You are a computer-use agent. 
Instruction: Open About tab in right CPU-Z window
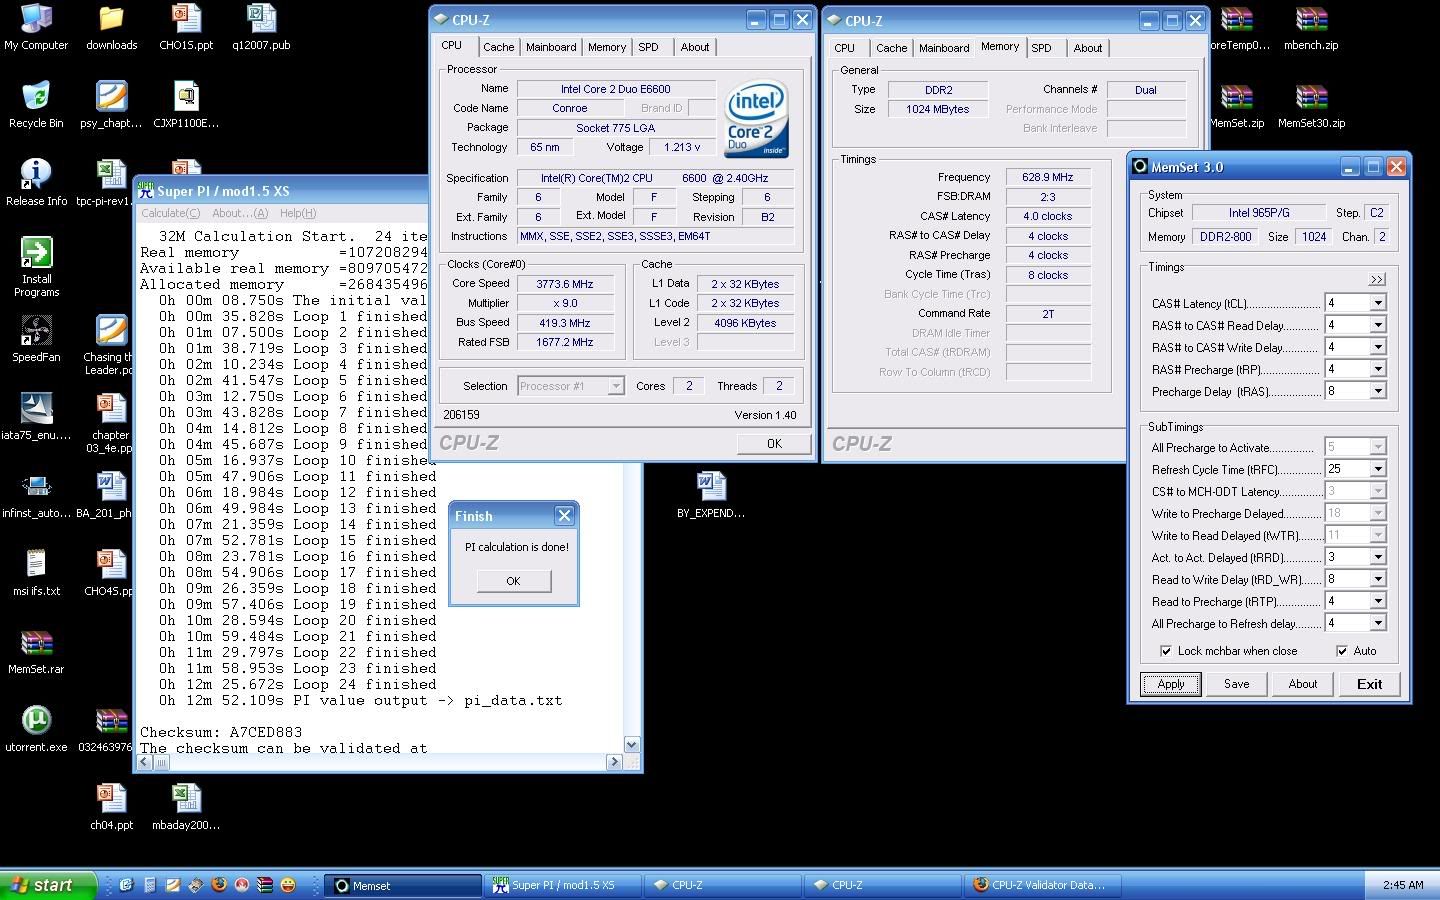1088,48
